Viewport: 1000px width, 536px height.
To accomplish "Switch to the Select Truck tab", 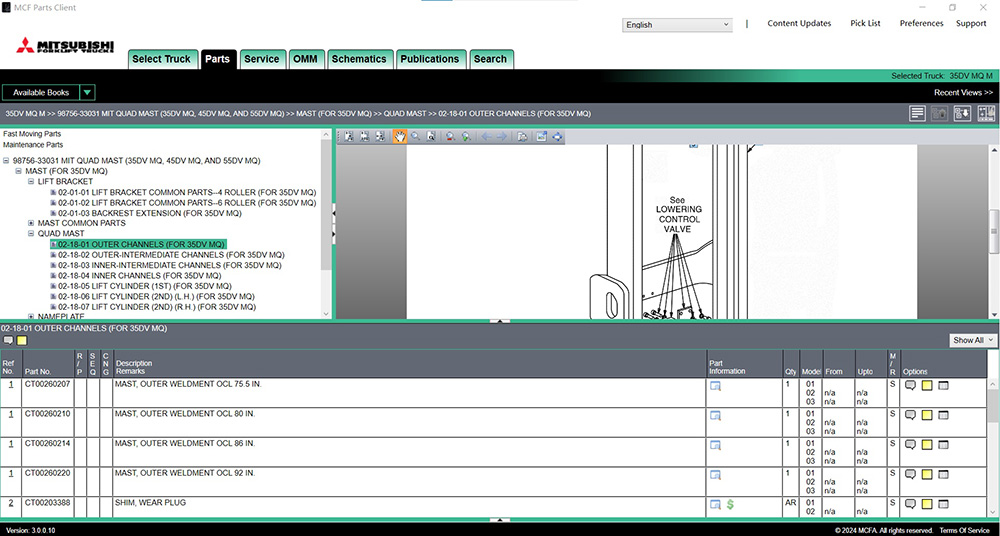I will point(161,59).
